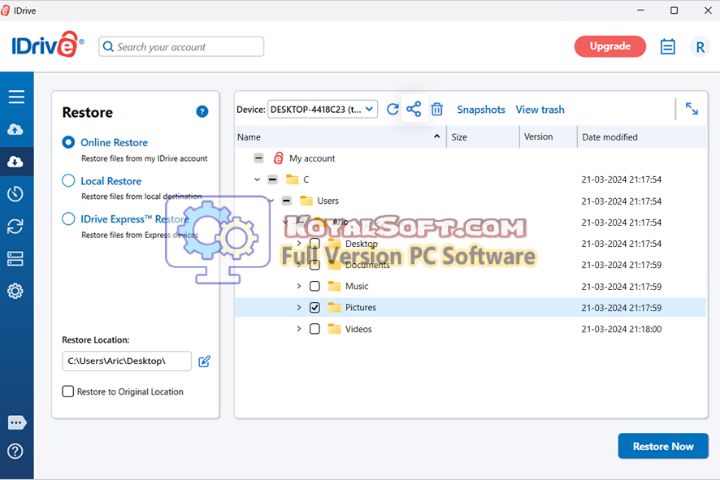Open Settings gear in sidebar

pos(15,291)
